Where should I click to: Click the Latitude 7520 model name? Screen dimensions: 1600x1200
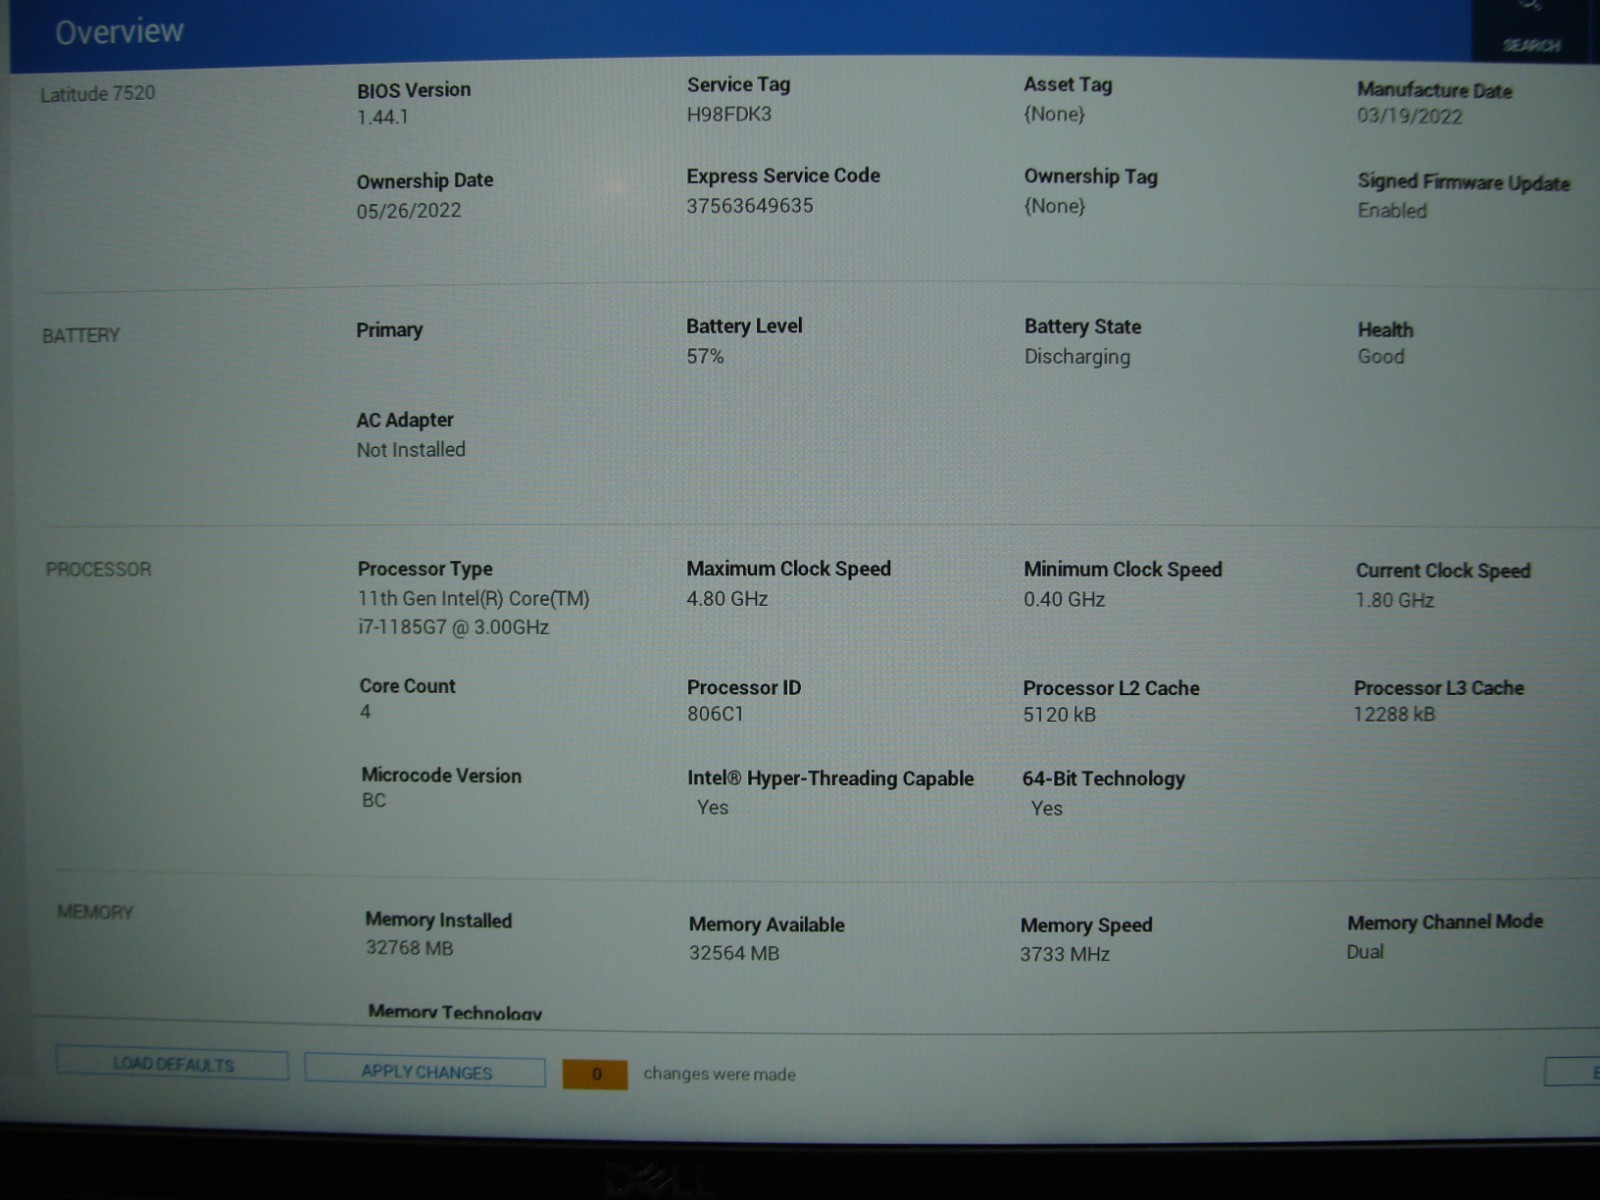pyautogui.click(x=98, y=93)
